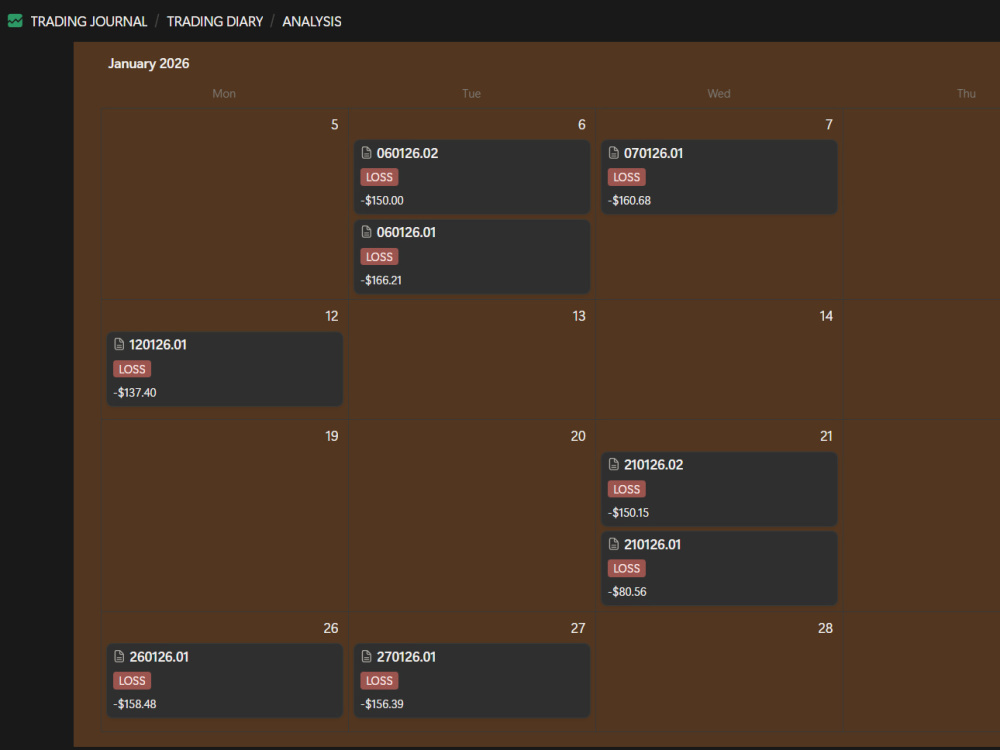This screenshot has height=750, width=1000.
Task: Go to the TRADING DIARY breadcrumb
Action: point(215,22)
